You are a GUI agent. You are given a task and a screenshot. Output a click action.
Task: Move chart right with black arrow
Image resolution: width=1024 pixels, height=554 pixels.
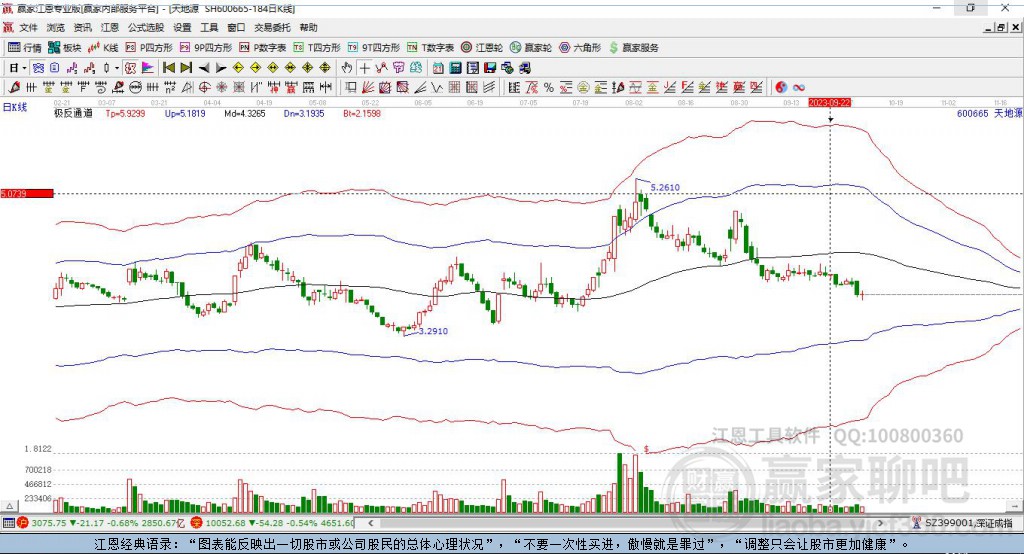(221, 68)
